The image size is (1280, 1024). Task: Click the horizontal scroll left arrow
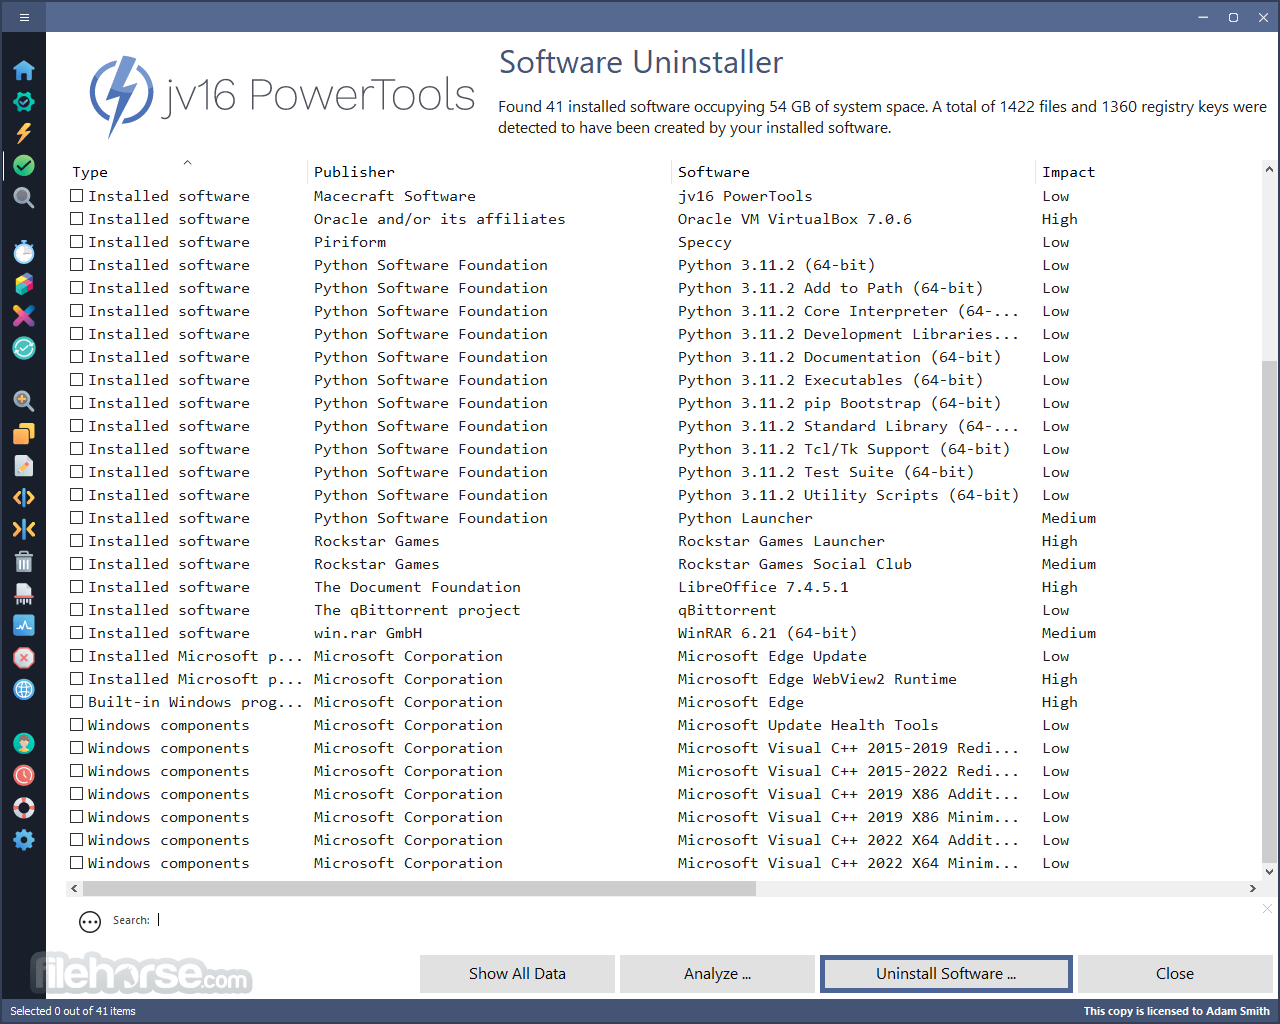(74, 888)
